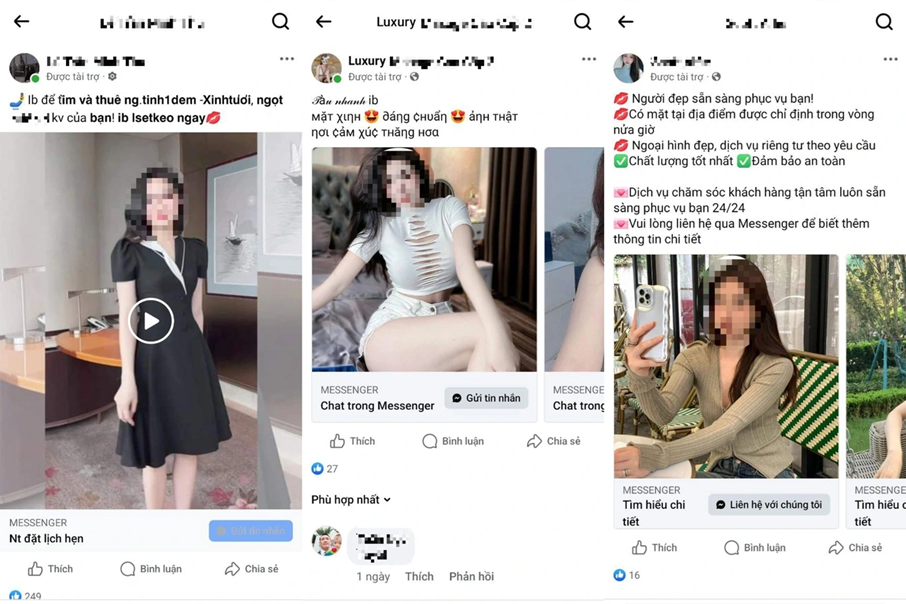Click the Gửi tin nhắn Messenger button
The image size is (906, 604).
click(486, 398)
